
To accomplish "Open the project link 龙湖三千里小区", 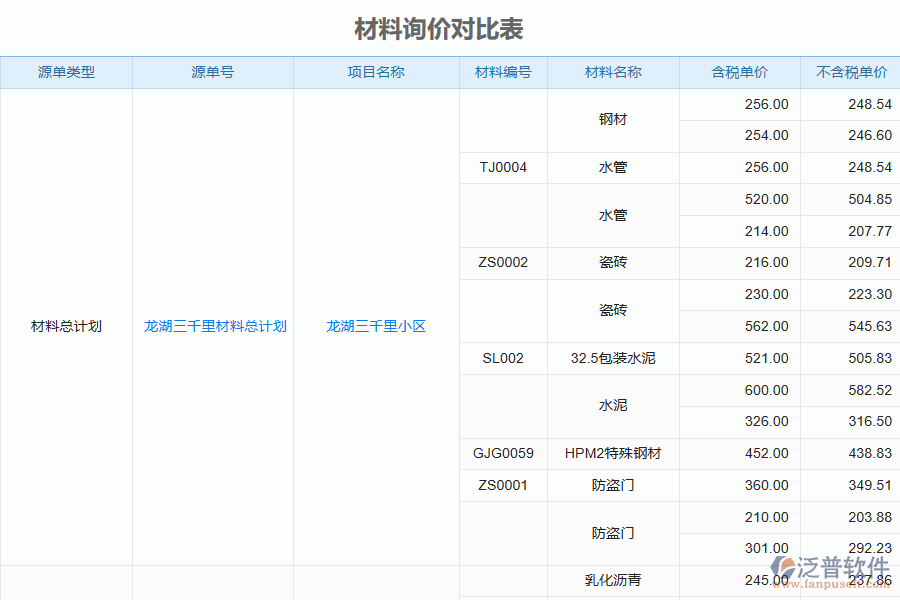I will (374, 326).
